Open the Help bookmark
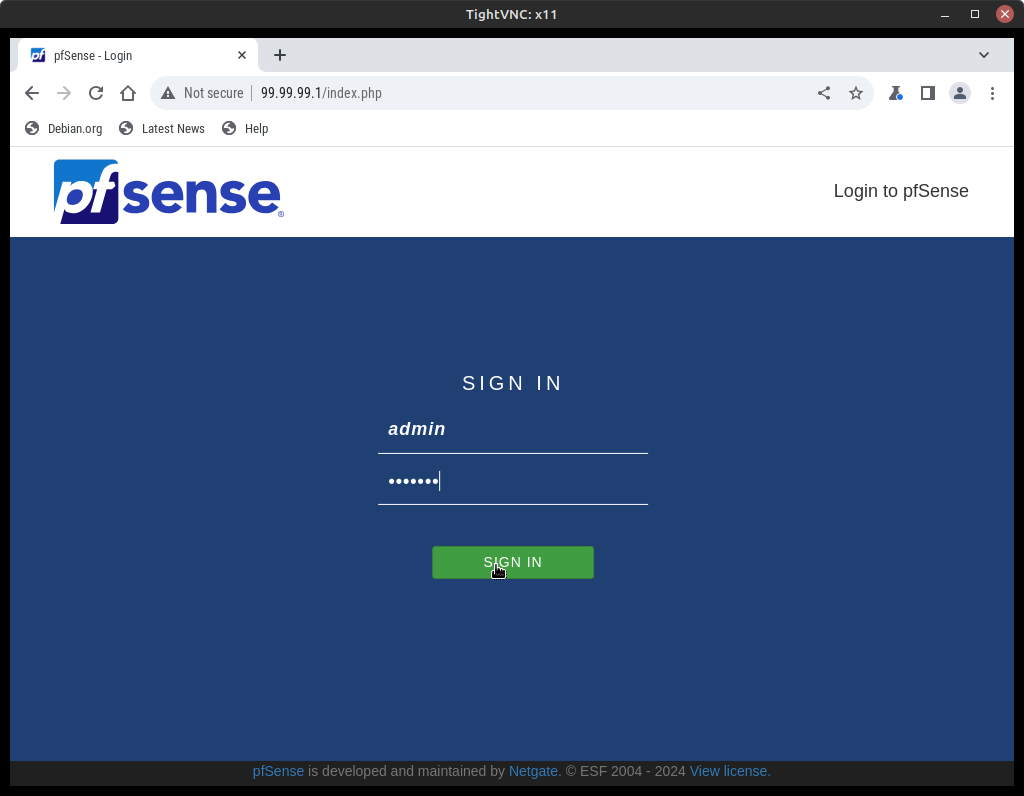The image size is (1024, 796). pyautogui.click(x=245, y=129)
